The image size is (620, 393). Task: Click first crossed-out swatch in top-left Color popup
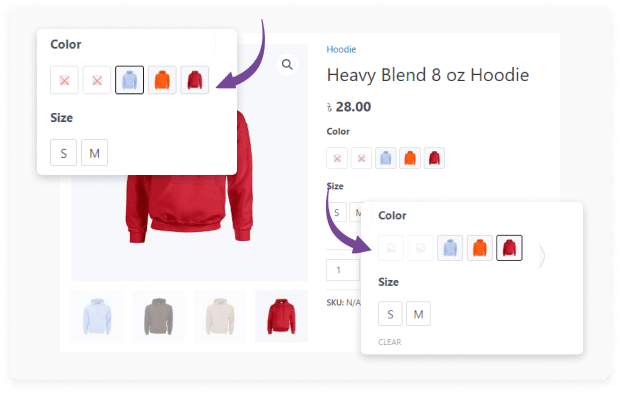[x=64, y=80]
